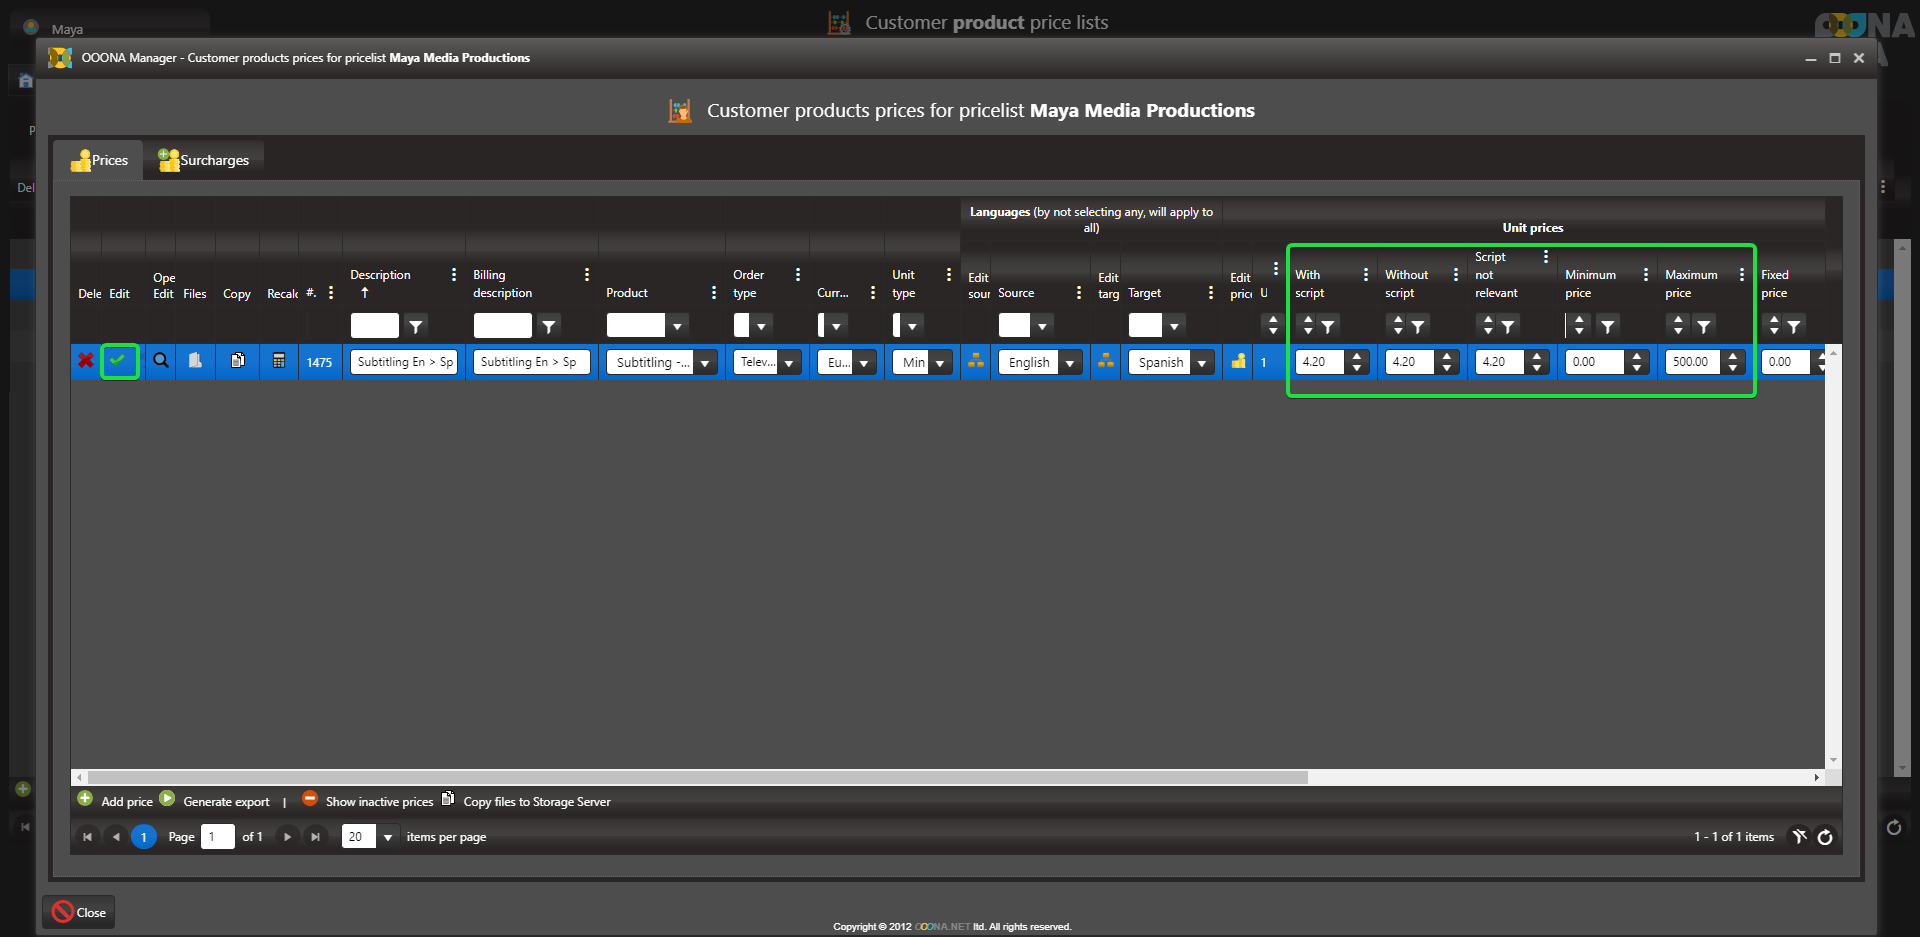Edit target languages icon in row

[1106, 362]
